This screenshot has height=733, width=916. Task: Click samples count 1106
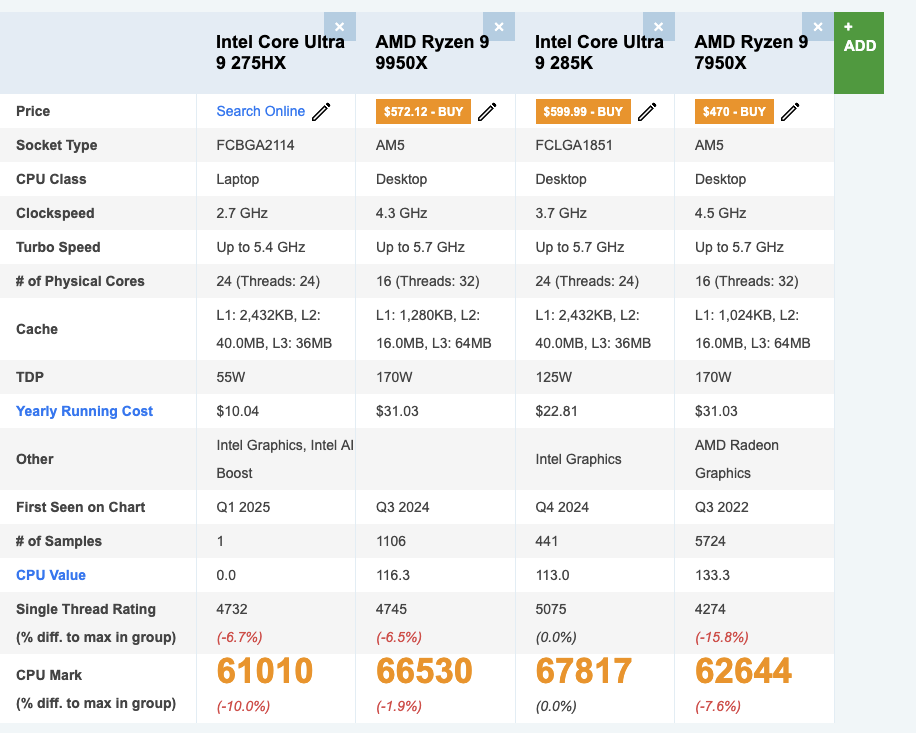(391, 541)
